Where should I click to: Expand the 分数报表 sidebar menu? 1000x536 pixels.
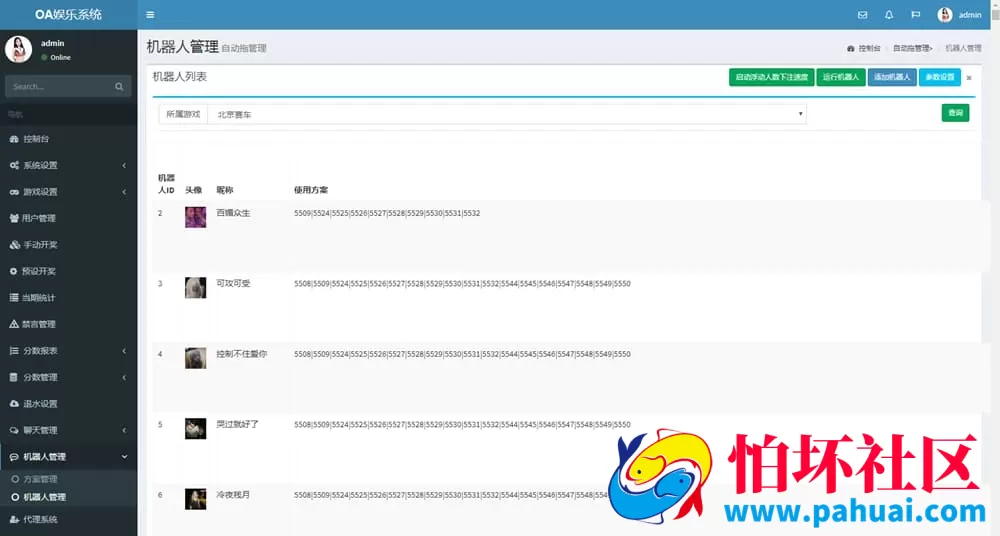(x=68, y=351)
